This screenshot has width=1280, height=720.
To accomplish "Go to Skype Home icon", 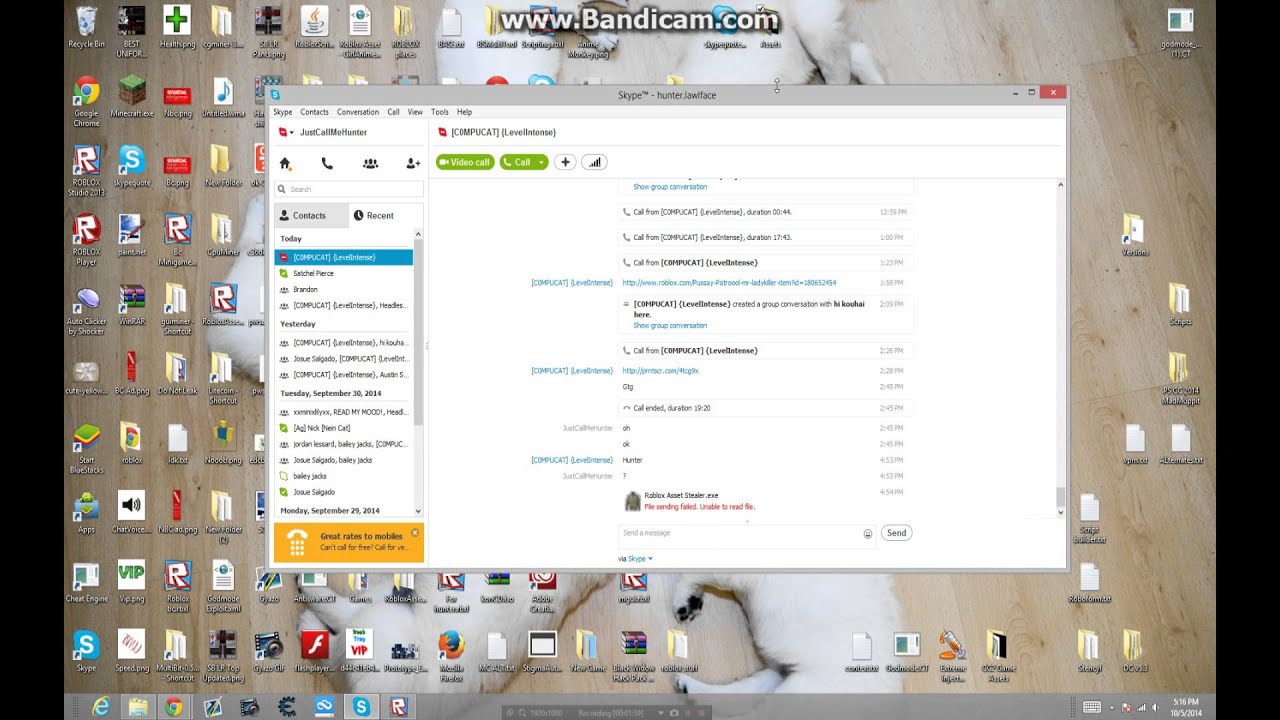I will tap(285, 163).
